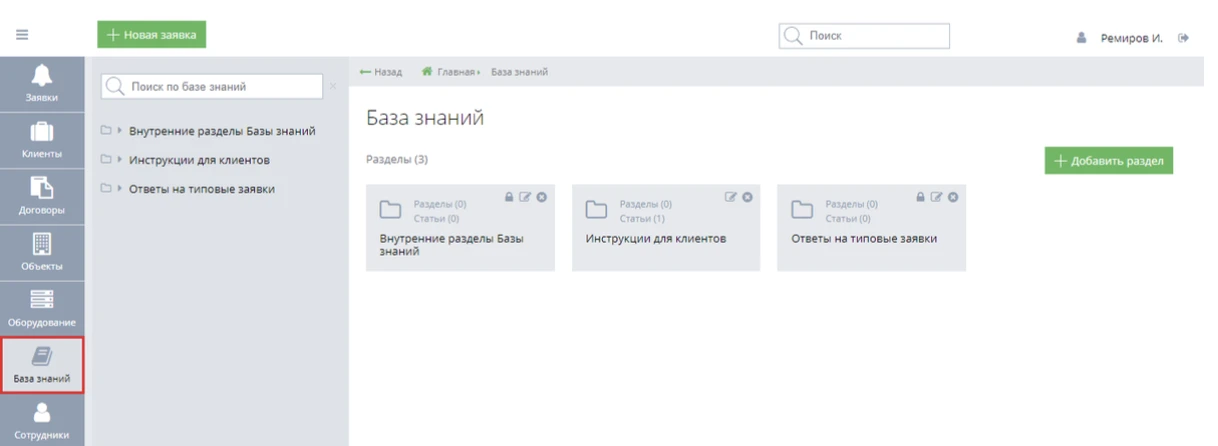Open the Клиенты section in the sidebar
The width and height of the screenshot is (1218, 446).
click(x=42, y=140)
